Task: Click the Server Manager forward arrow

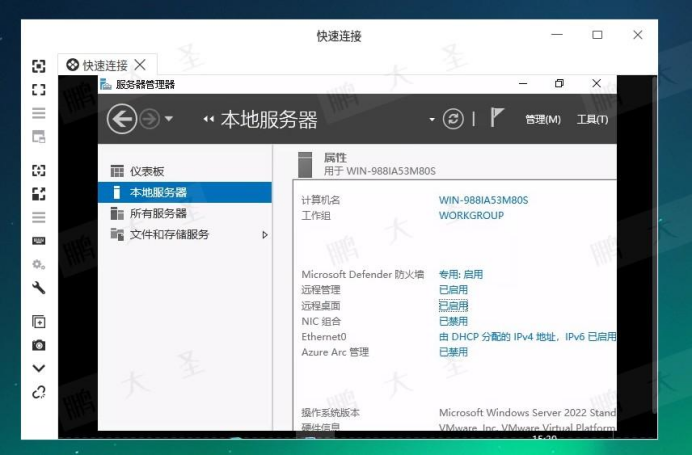Action: coord(150,119)
